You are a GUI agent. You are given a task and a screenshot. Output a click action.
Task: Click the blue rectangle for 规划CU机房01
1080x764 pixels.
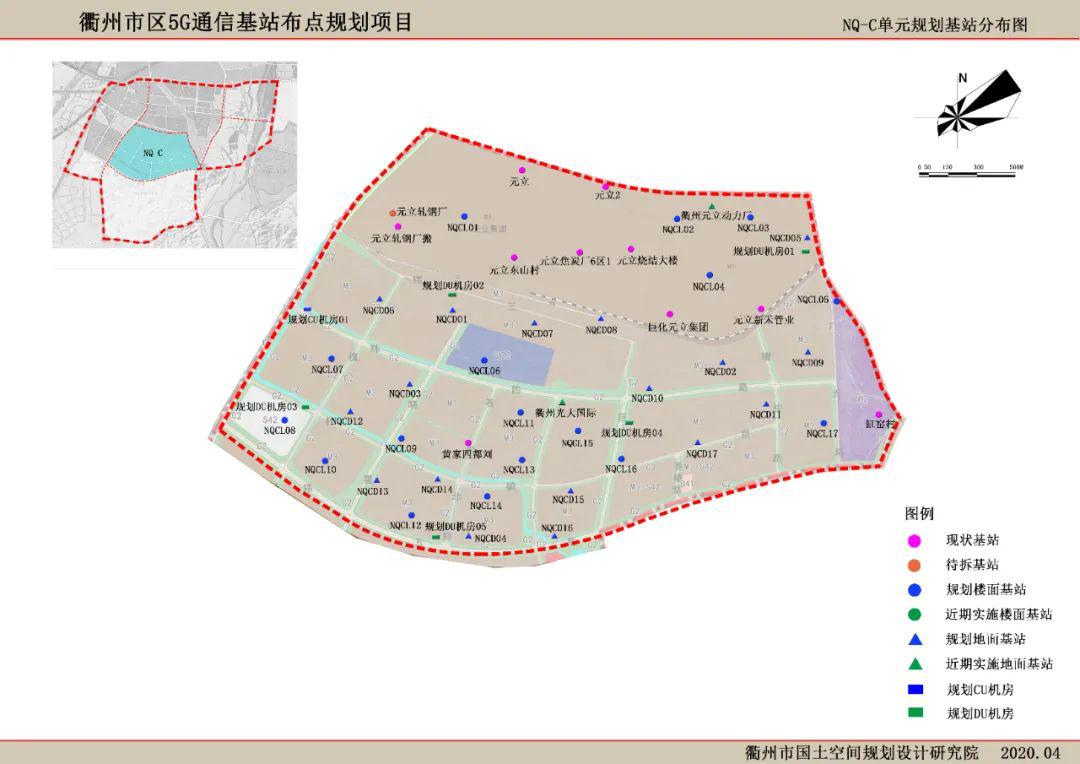coord(307,309)
